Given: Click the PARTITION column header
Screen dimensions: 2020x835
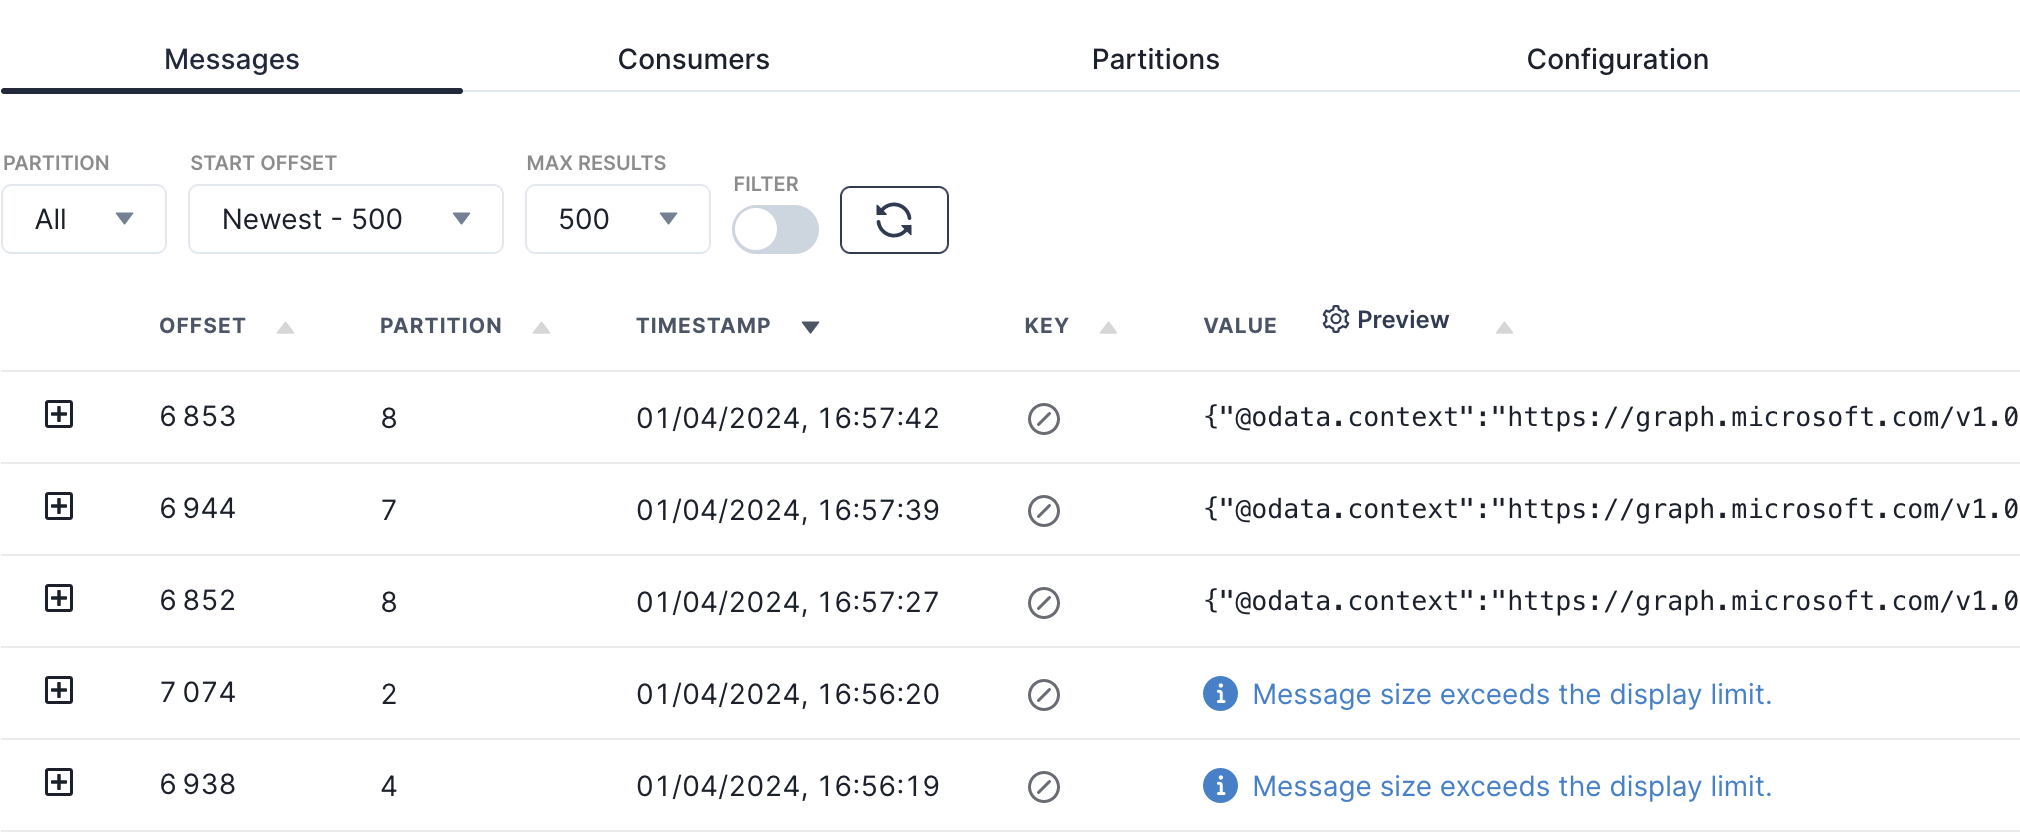Looking at the screenshot, I should pyautogui.click(x=441, y=326).
